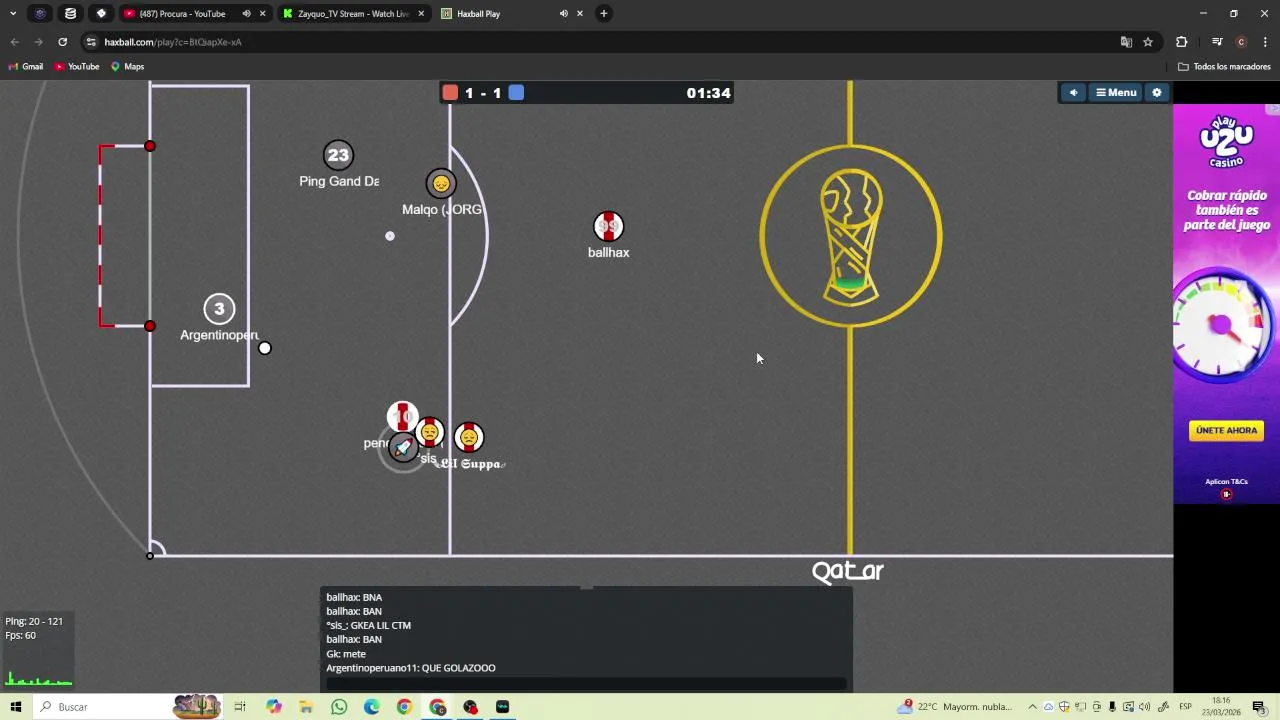Viewport: 1280px width, 720px height.
Task: Click the Lil Suppa player disc
Action: 468,438
